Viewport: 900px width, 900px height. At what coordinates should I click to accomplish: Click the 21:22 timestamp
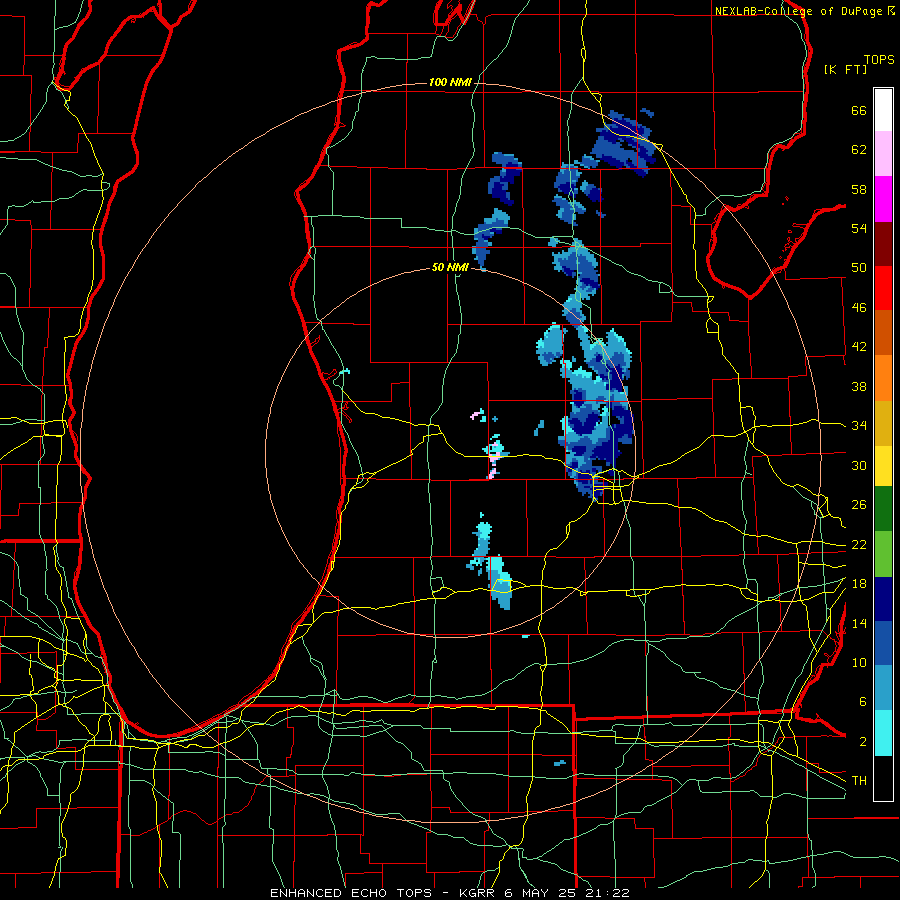tap(608, 893)
